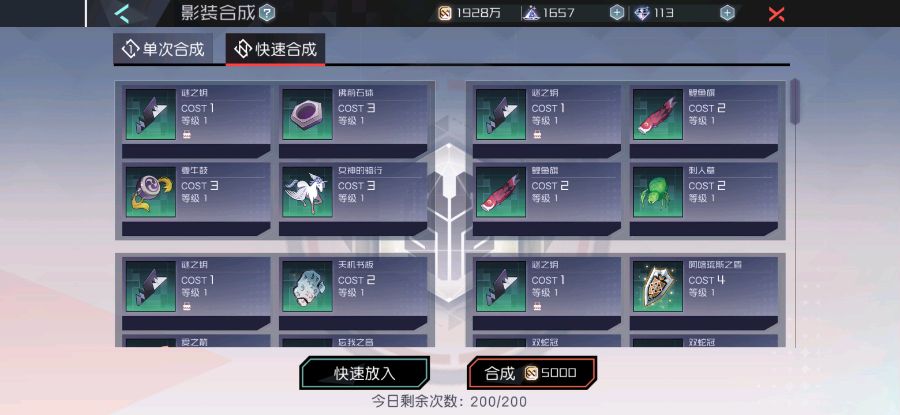The image size is (900, 415).
Task: Click the gold coin currency icon
Action: pyautogui.click(x=445, y=13)
